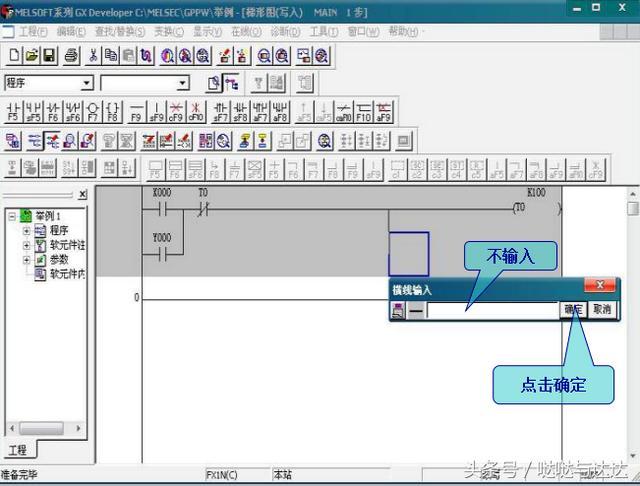640x486 pixels.
Task: Open the 在线(O) menu
Action: [246, 32]
